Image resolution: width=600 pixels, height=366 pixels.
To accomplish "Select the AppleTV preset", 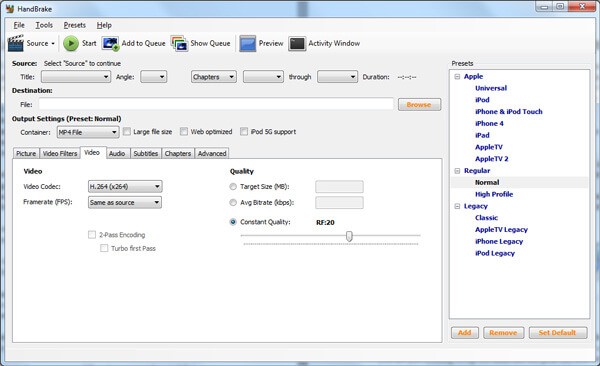I will [x=489, y=147].
